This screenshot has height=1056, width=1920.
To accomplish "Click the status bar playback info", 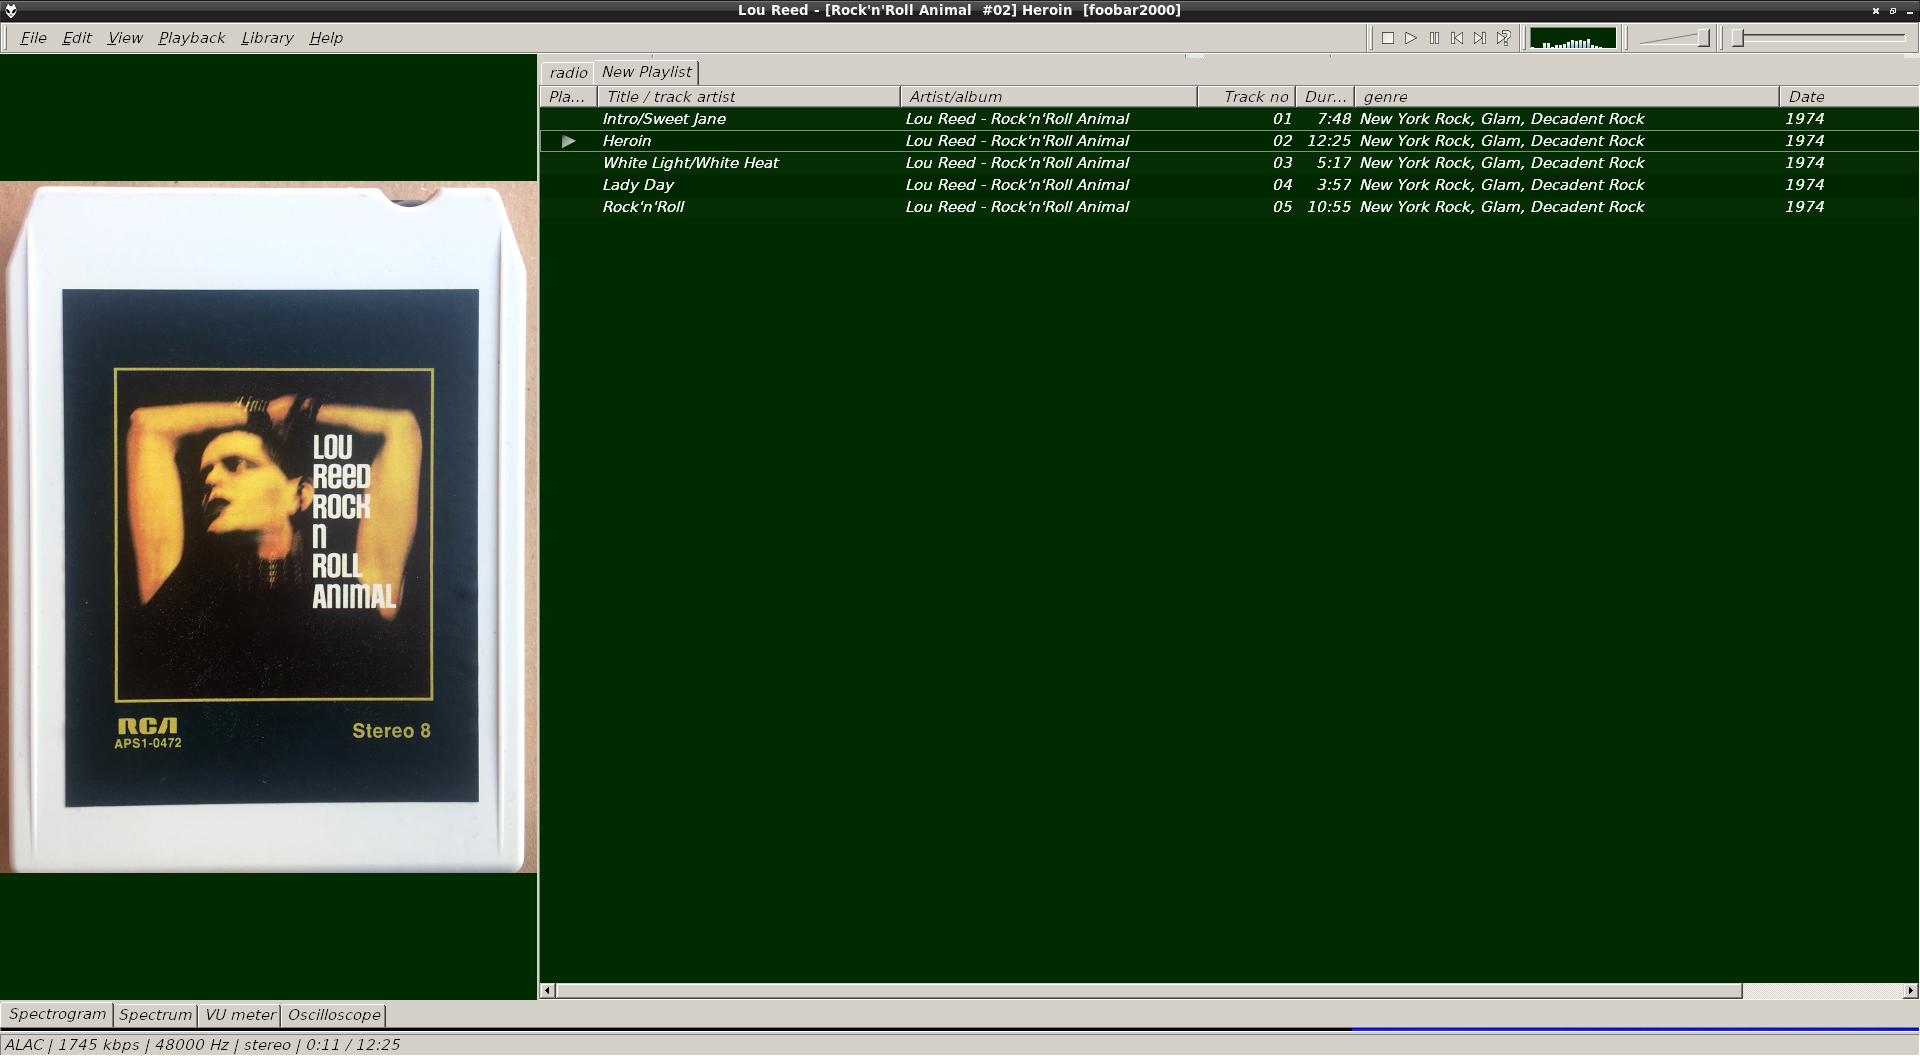I will [x=202, y=1045].
